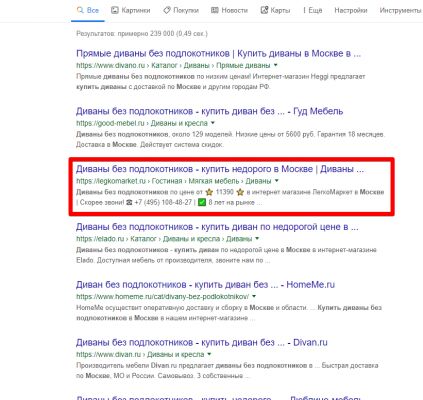This screenshot has width=423, height=400.
Task: Switch to the 'Картинки' tab
Action: pyautogui.click(x=131, y=10)
